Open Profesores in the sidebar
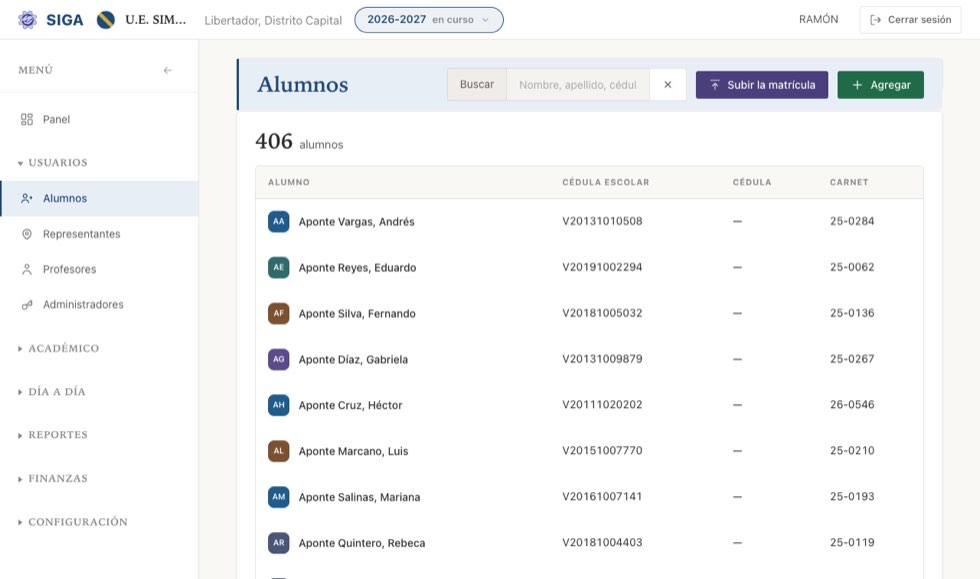980x579 pixels. pos(99,269)
